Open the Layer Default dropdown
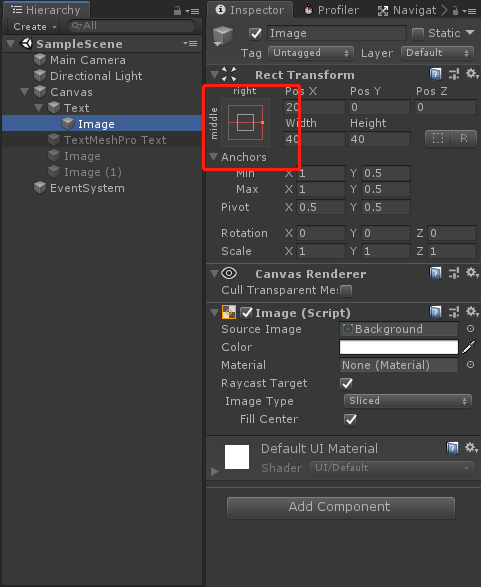The image size is (481, 587). tap(437, 53)
